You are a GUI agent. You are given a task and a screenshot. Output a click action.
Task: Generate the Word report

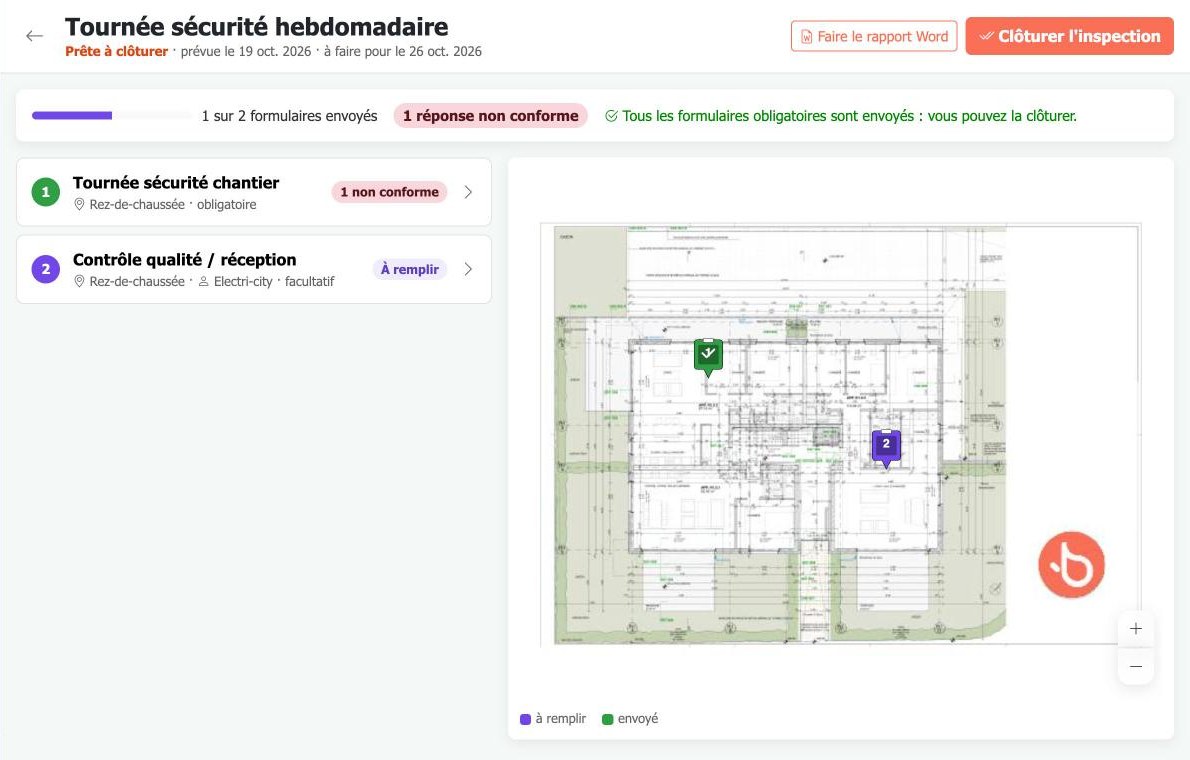click(x=874, y=36)
